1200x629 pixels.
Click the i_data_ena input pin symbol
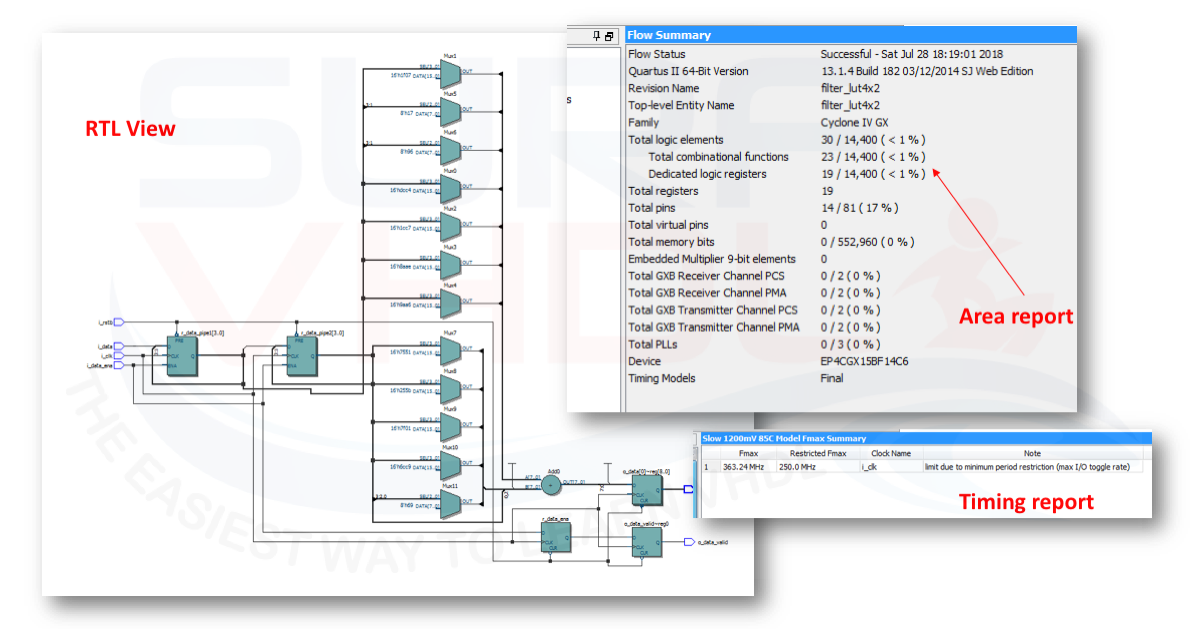click(118, 365)
